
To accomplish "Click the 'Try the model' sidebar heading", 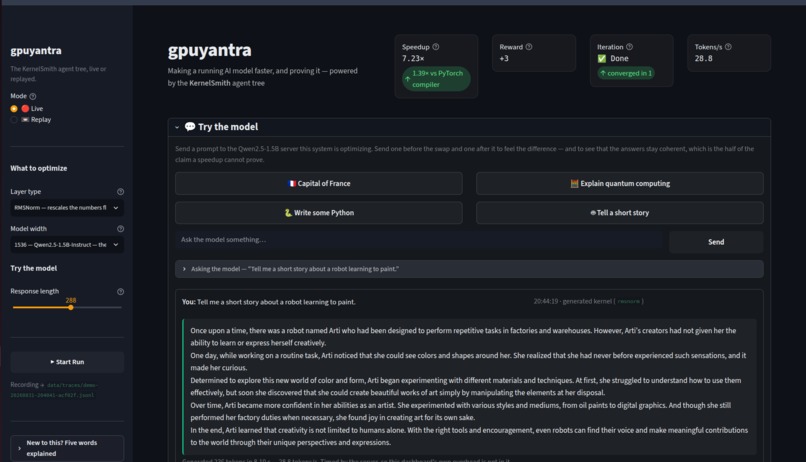I will point(33,268).
